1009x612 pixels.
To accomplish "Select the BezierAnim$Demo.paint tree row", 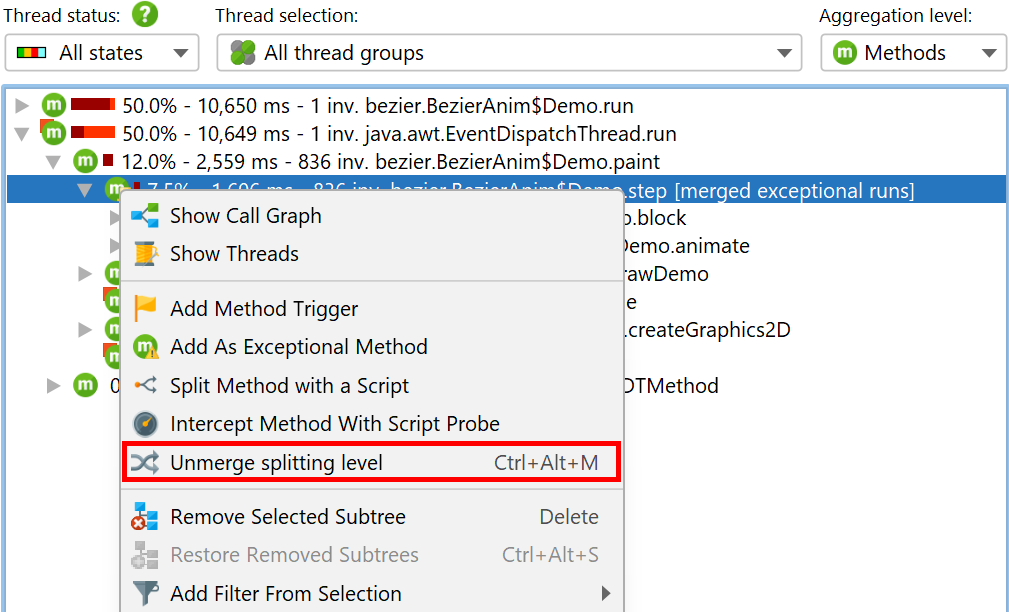I will pyautogui.click(x=506, y=162).
